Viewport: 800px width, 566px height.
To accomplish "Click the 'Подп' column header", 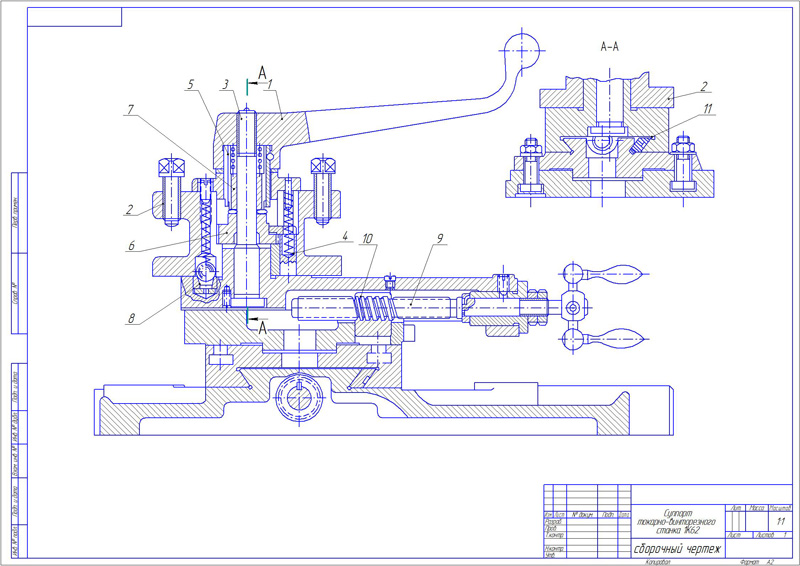I will click(x=608, y=515).
